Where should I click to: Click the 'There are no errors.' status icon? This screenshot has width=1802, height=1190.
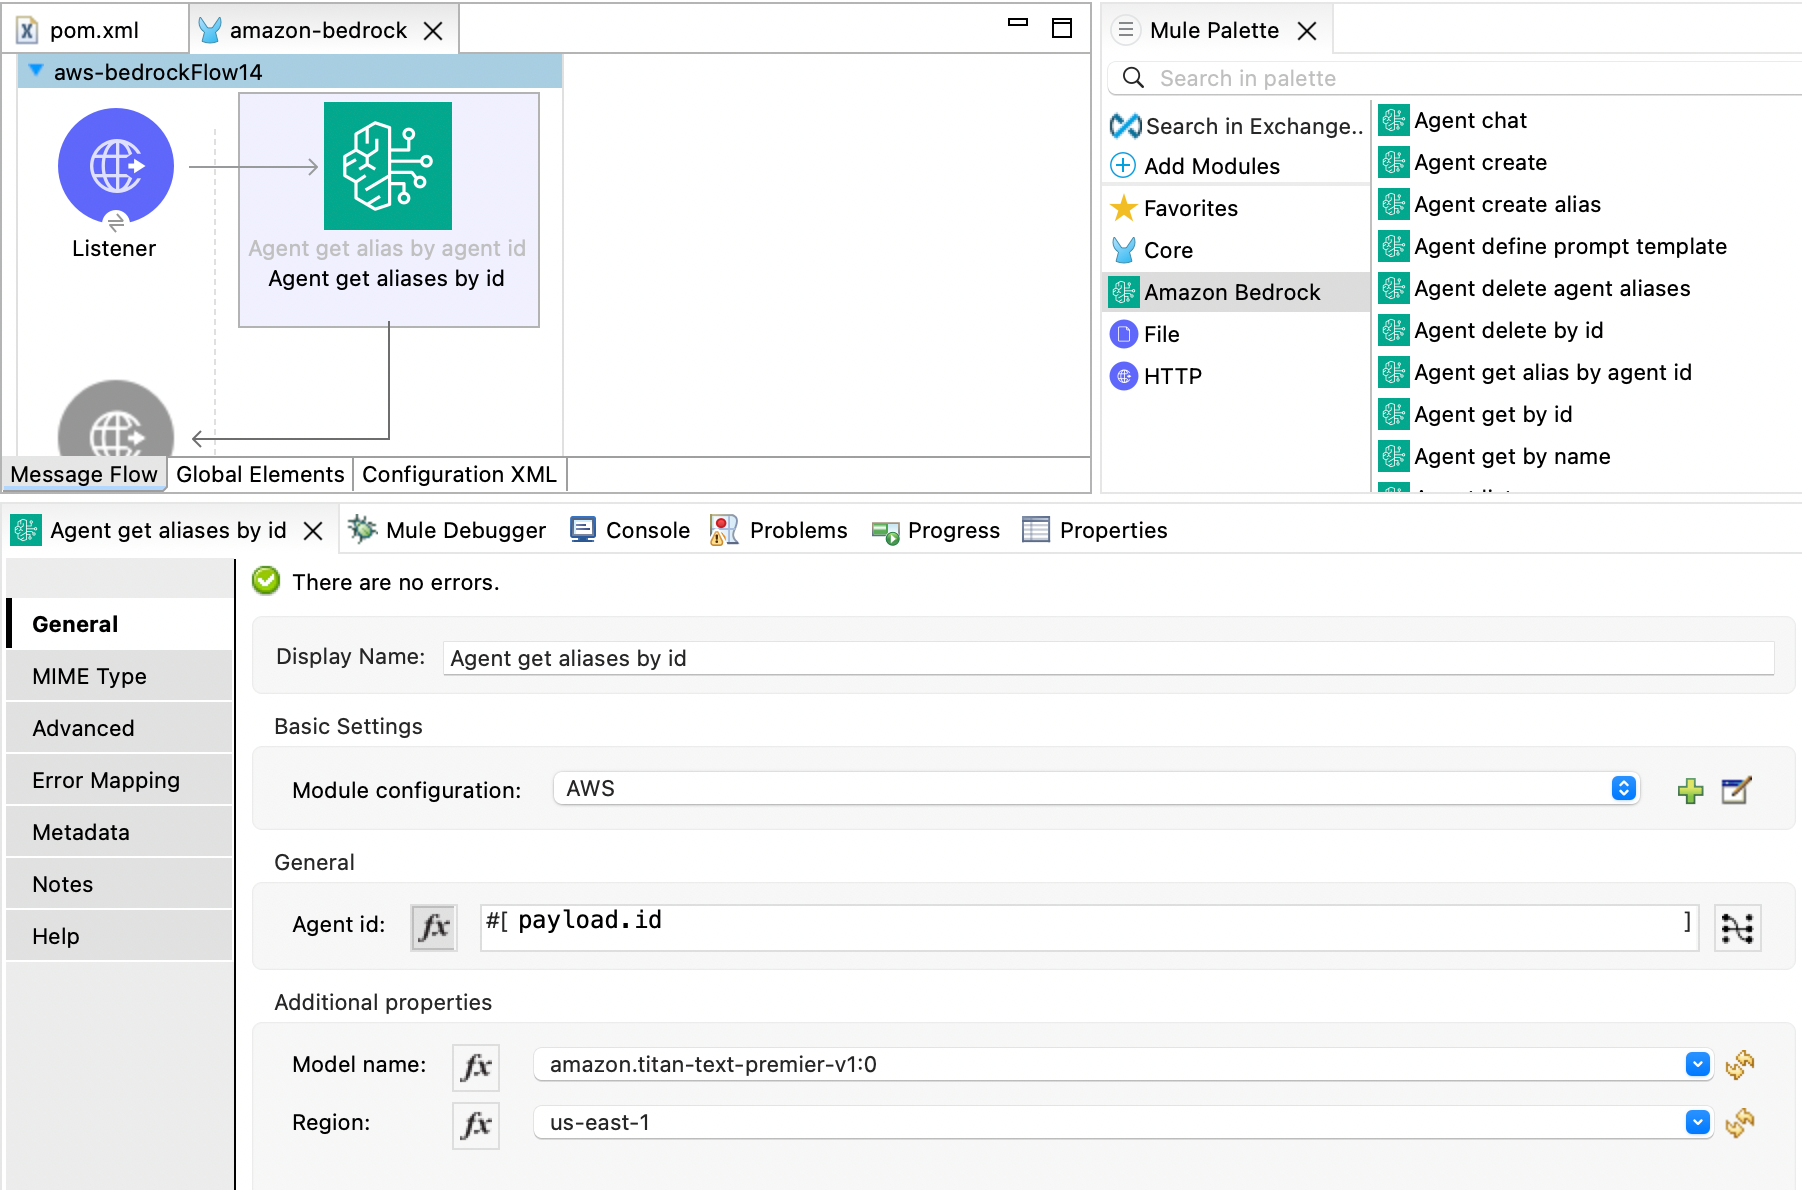point(266,580)
